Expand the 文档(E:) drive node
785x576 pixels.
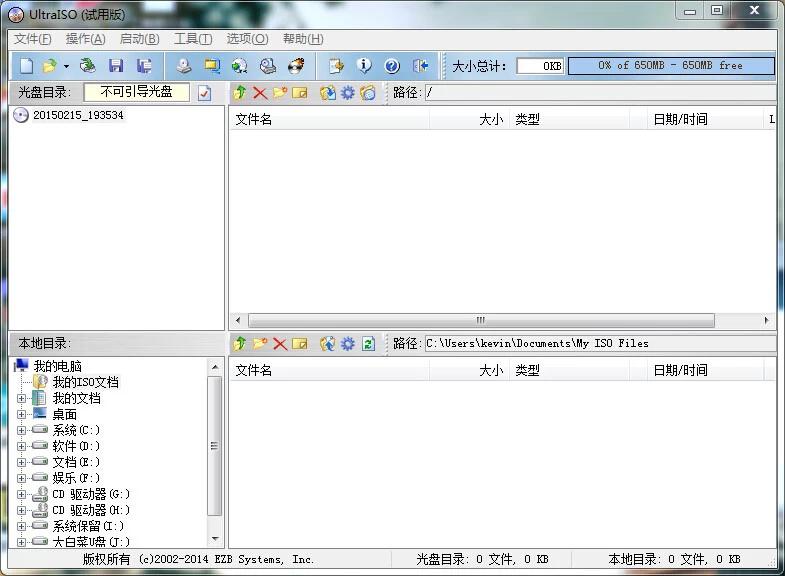(x=21, y=462)
